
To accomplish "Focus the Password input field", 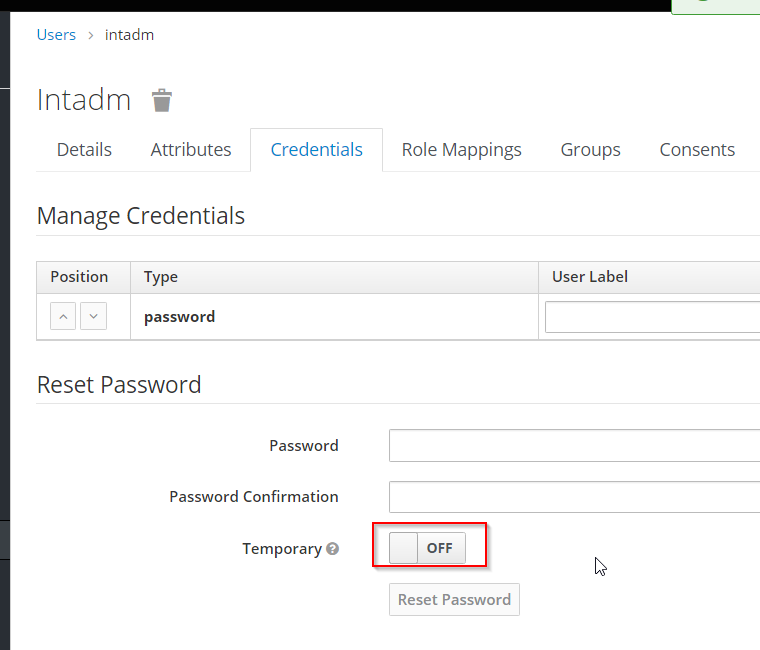I will tap(574, 446).
